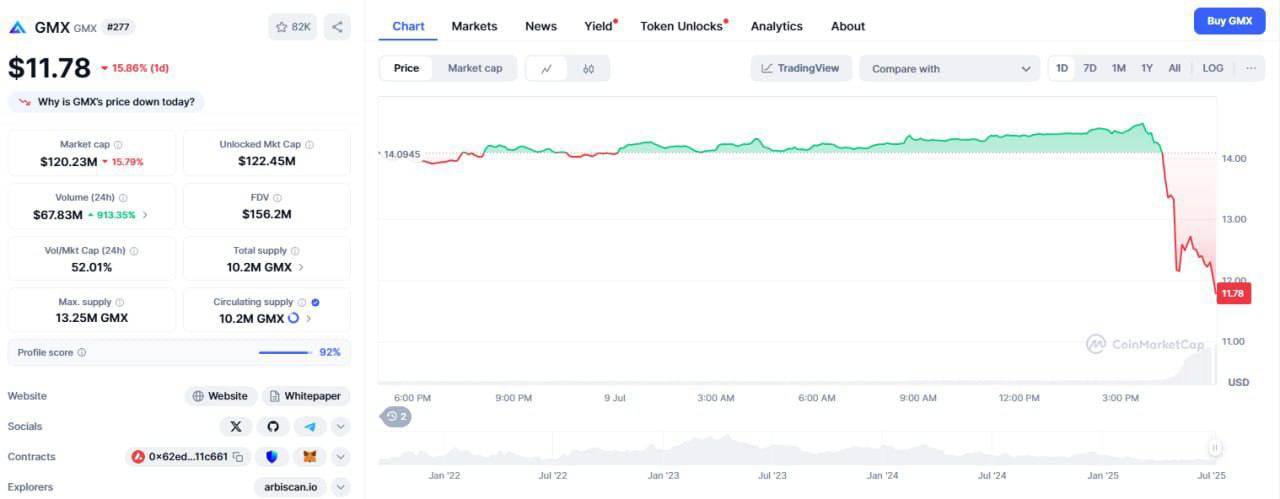Screen dimensions: 1280x499
Task: Expand Volume (24h) details chevron
Action: (146, 214)
